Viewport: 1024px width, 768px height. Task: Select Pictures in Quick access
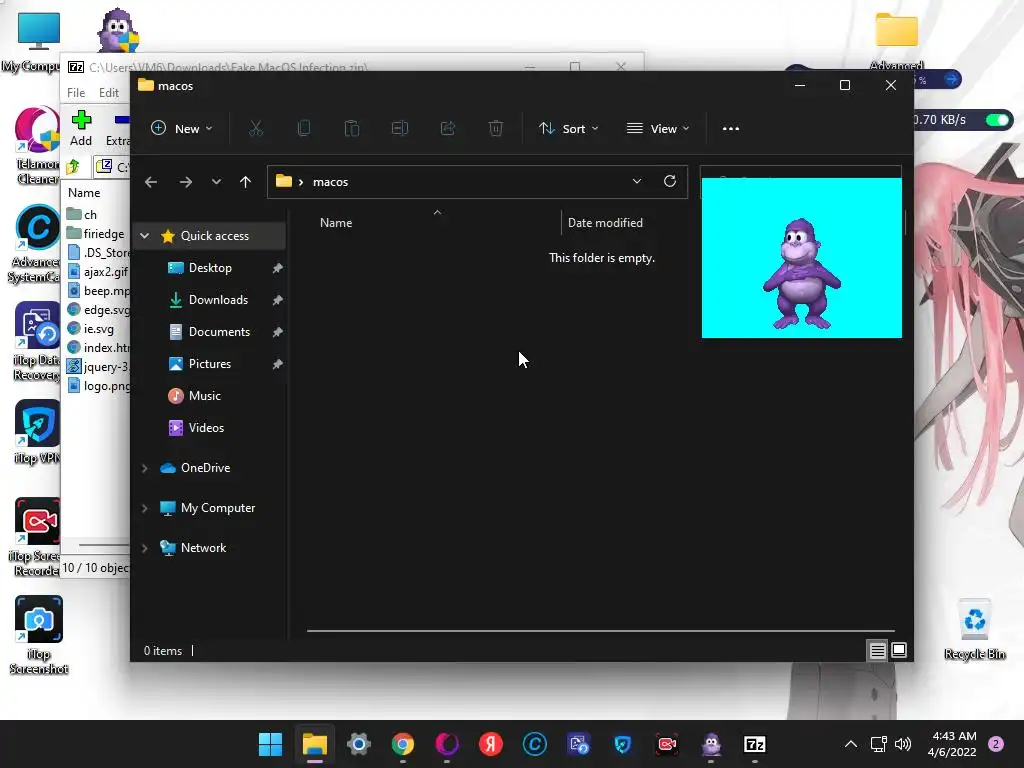210,364
